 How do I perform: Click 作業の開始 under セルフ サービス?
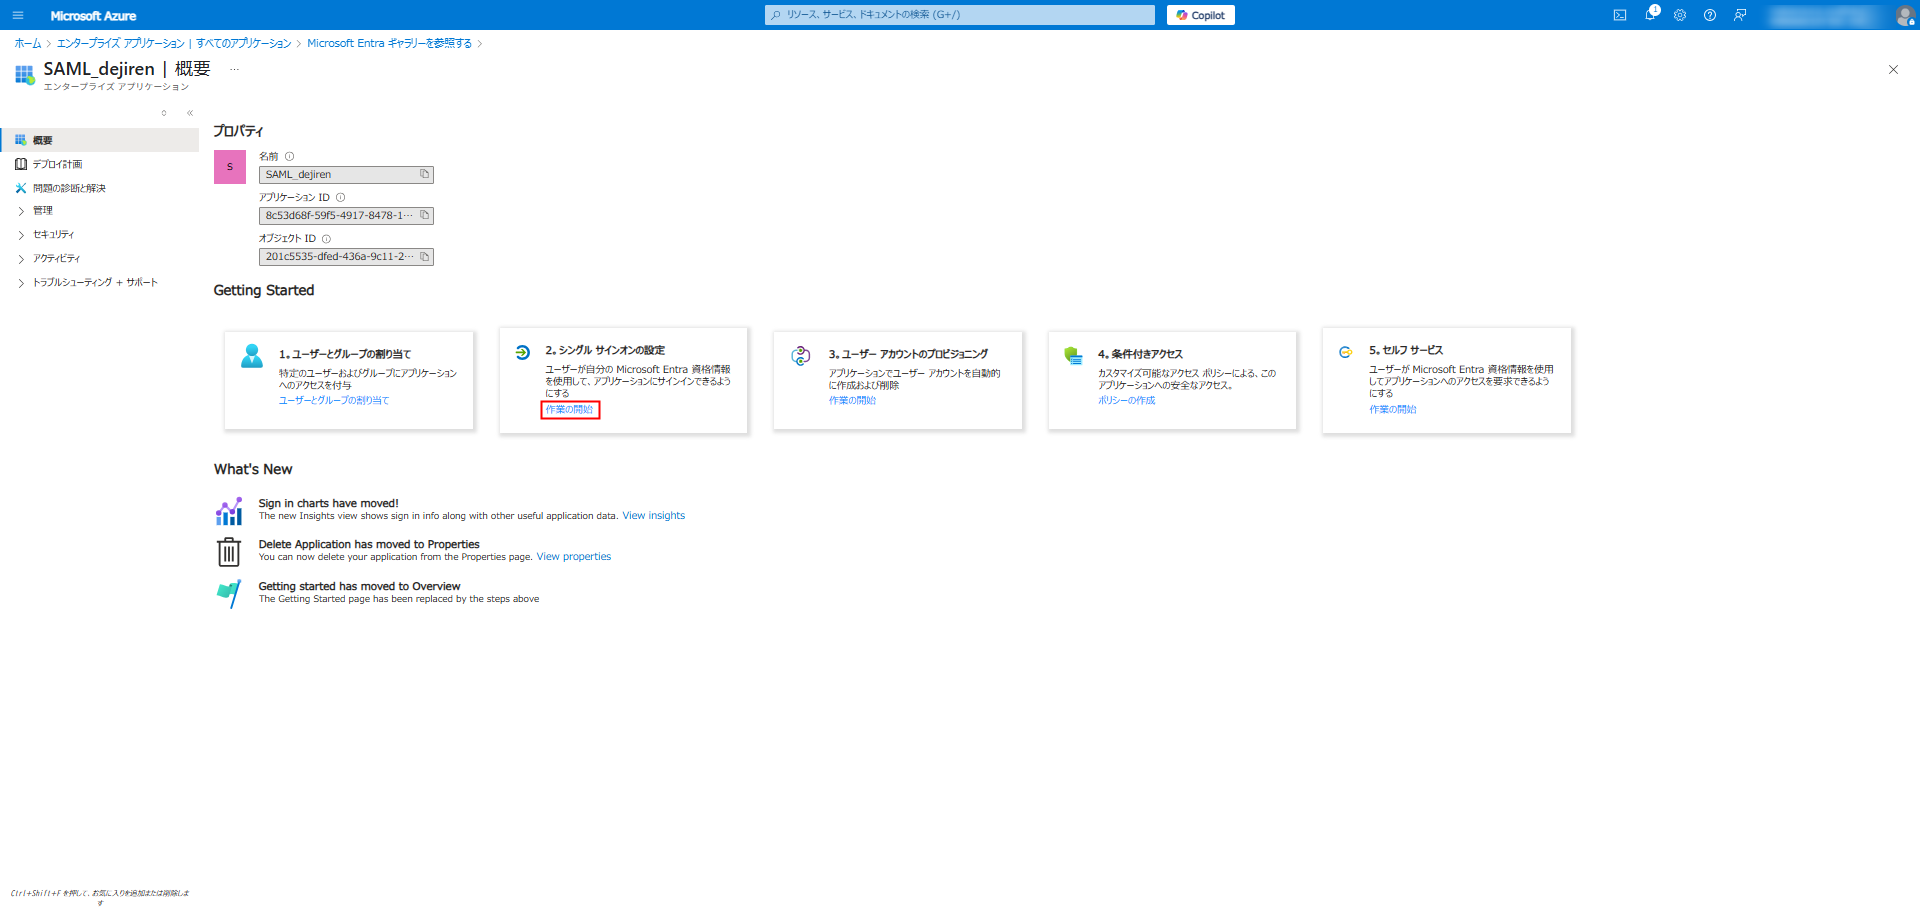coord(1393,409)
